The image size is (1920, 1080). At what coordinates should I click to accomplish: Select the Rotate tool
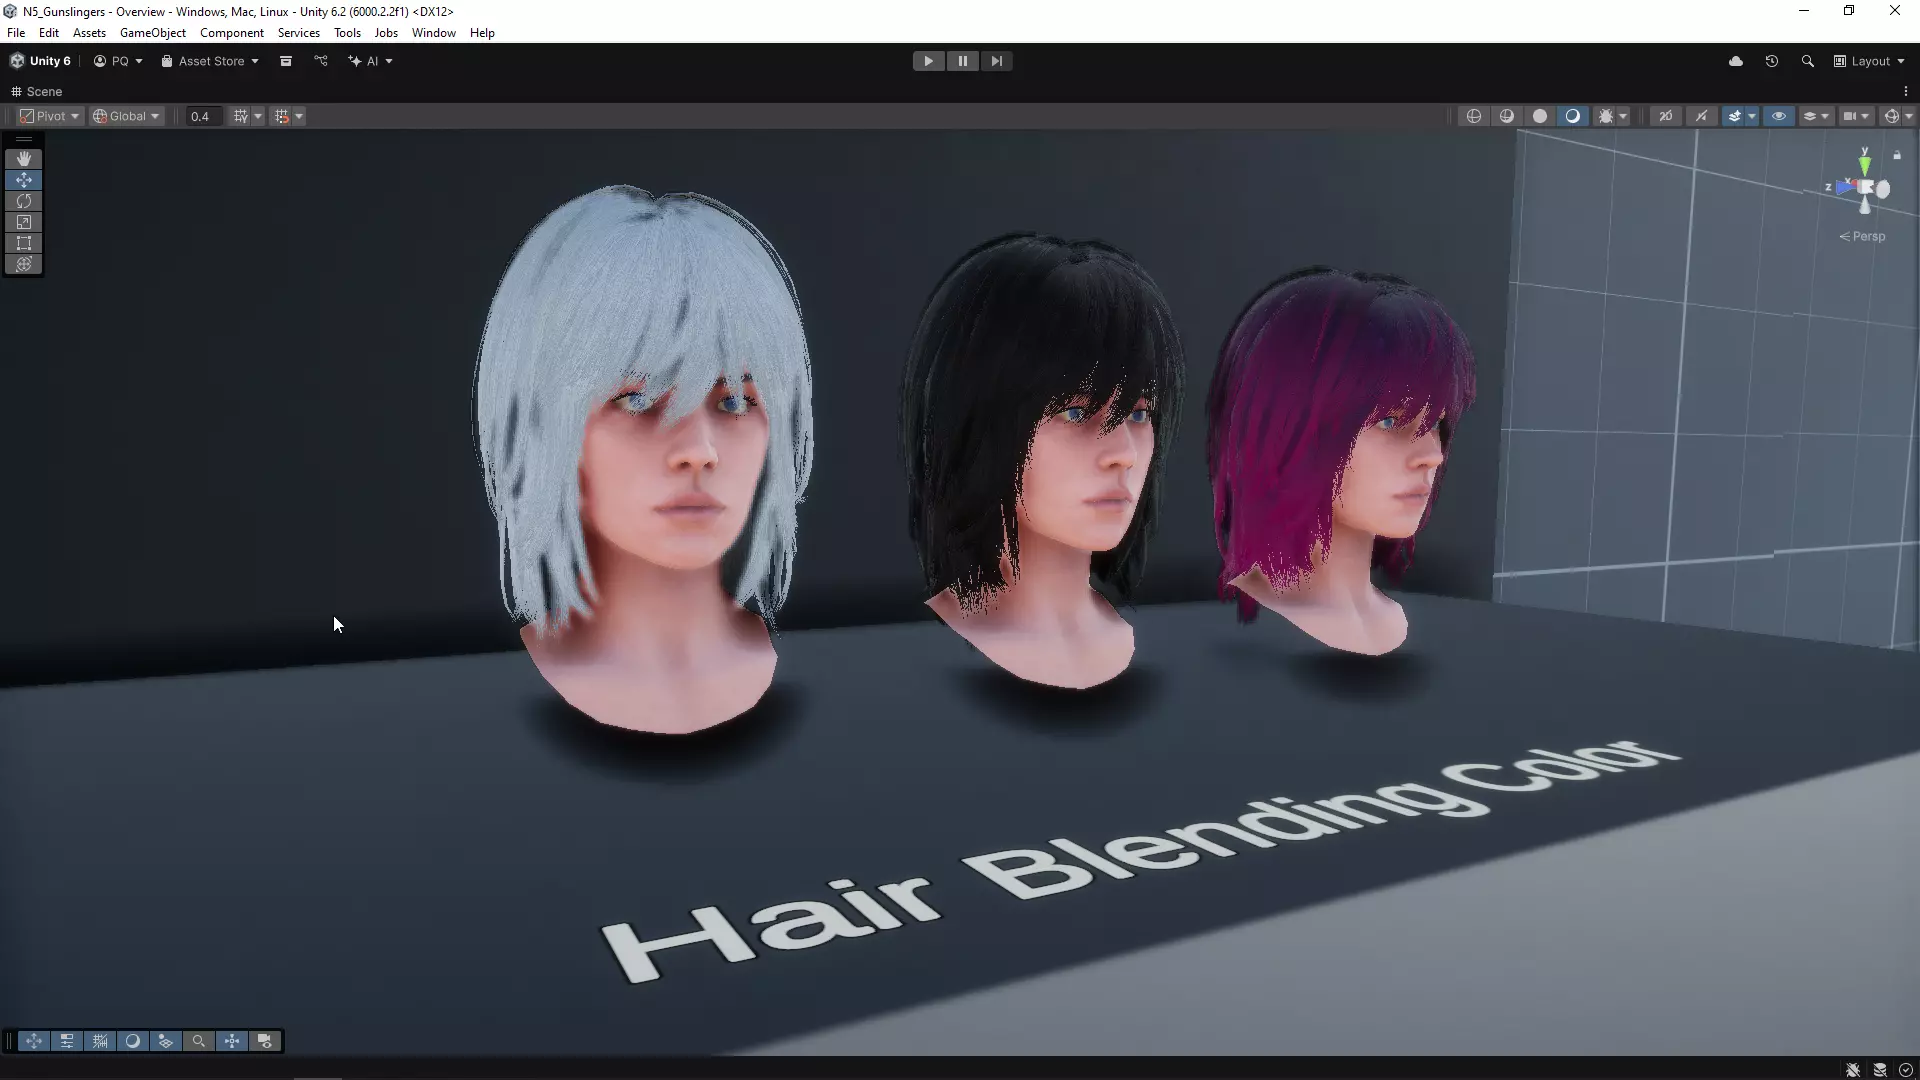click(x=24, y=201)
